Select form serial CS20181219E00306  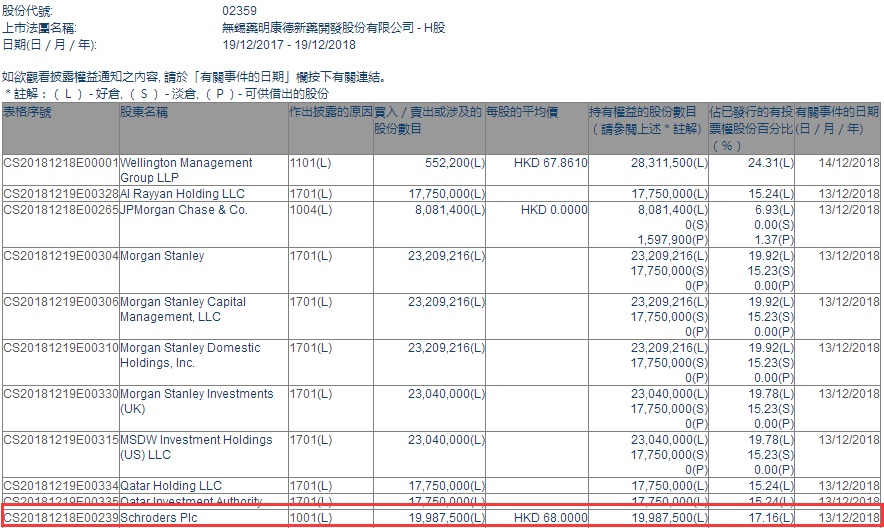coord(61,303)
